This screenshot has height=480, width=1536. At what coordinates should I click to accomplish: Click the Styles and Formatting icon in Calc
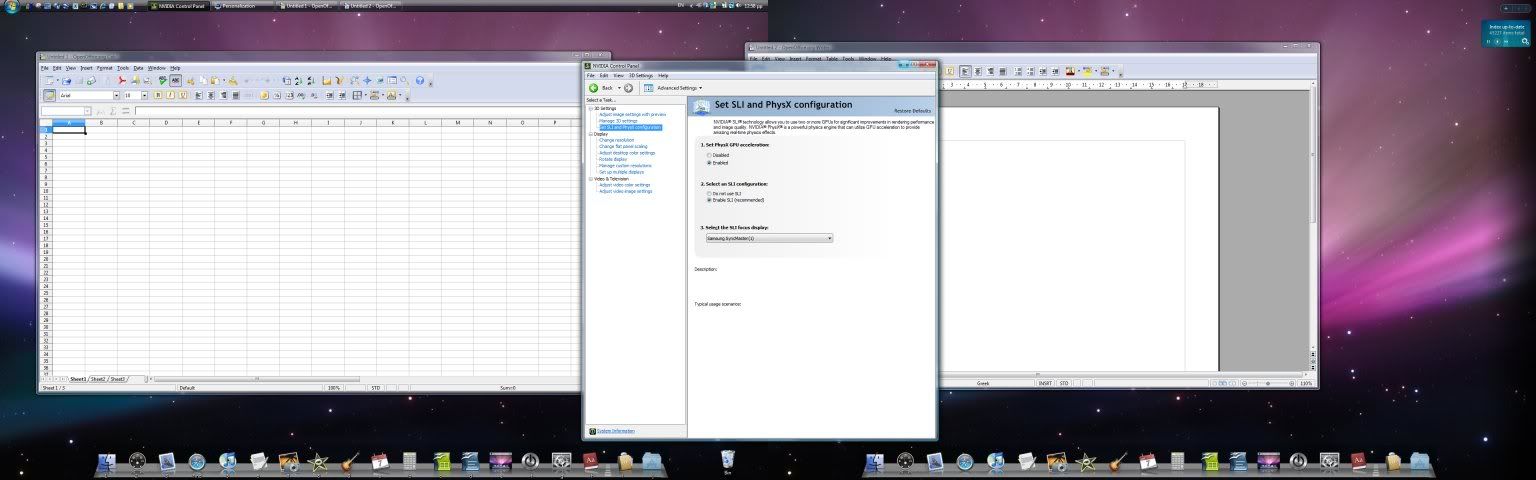pyautogui.click(x=49, y=95)
